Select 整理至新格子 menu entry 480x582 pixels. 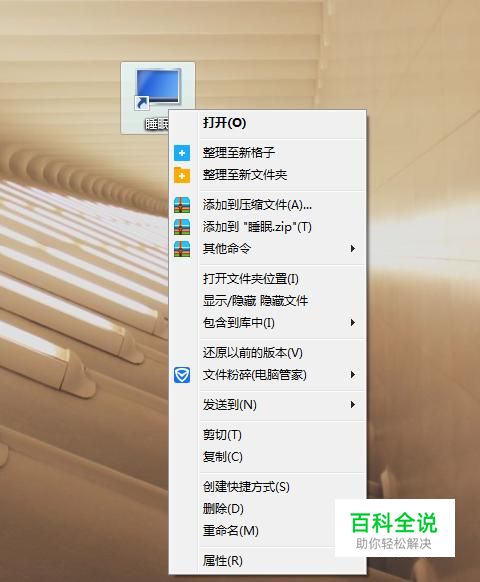[x=267, y=153]
